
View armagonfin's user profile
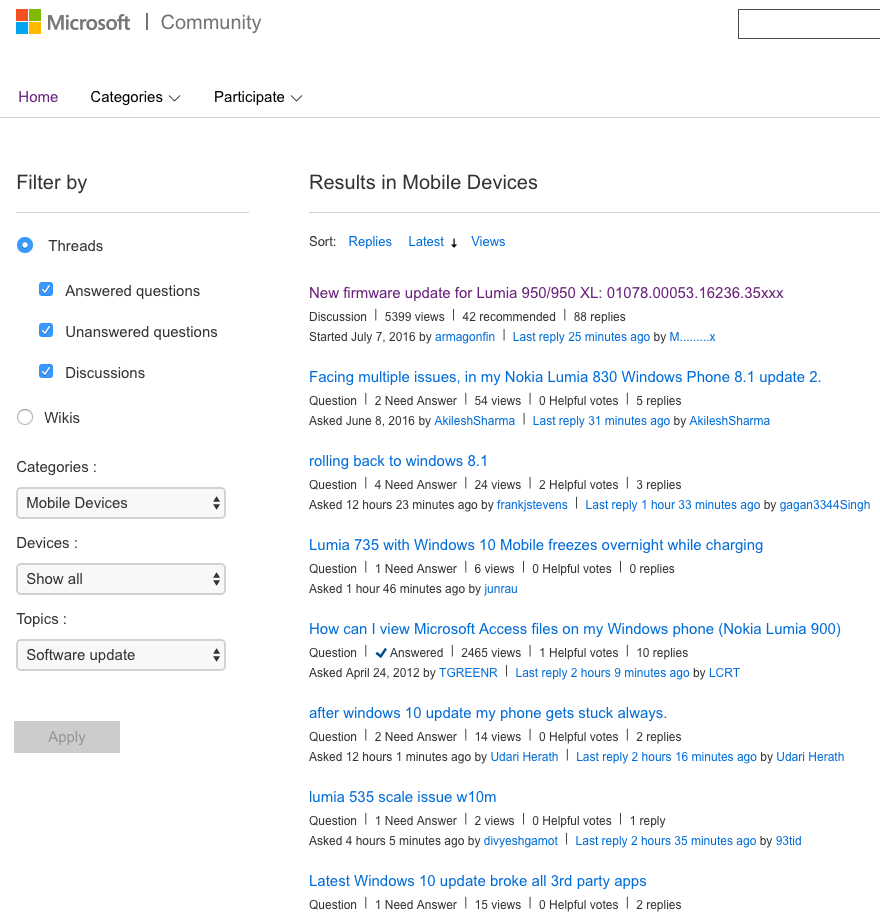465,337
